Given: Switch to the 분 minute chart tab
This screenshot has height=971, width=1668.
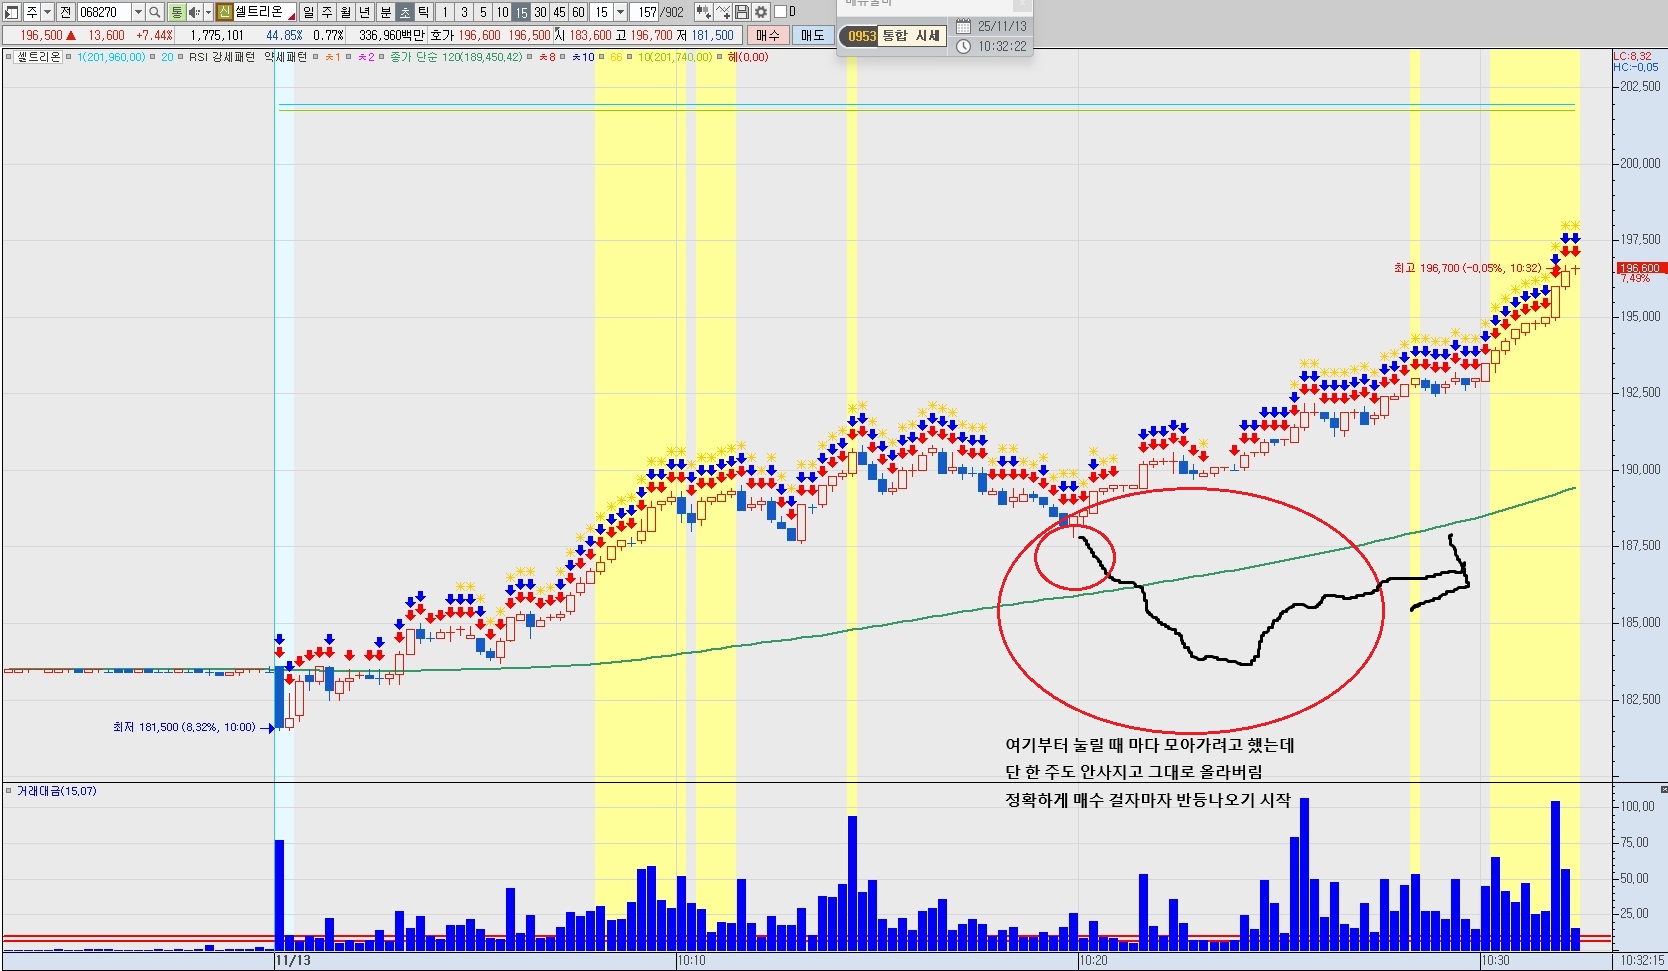Looking at the screenshot, I should coord(385,12).
